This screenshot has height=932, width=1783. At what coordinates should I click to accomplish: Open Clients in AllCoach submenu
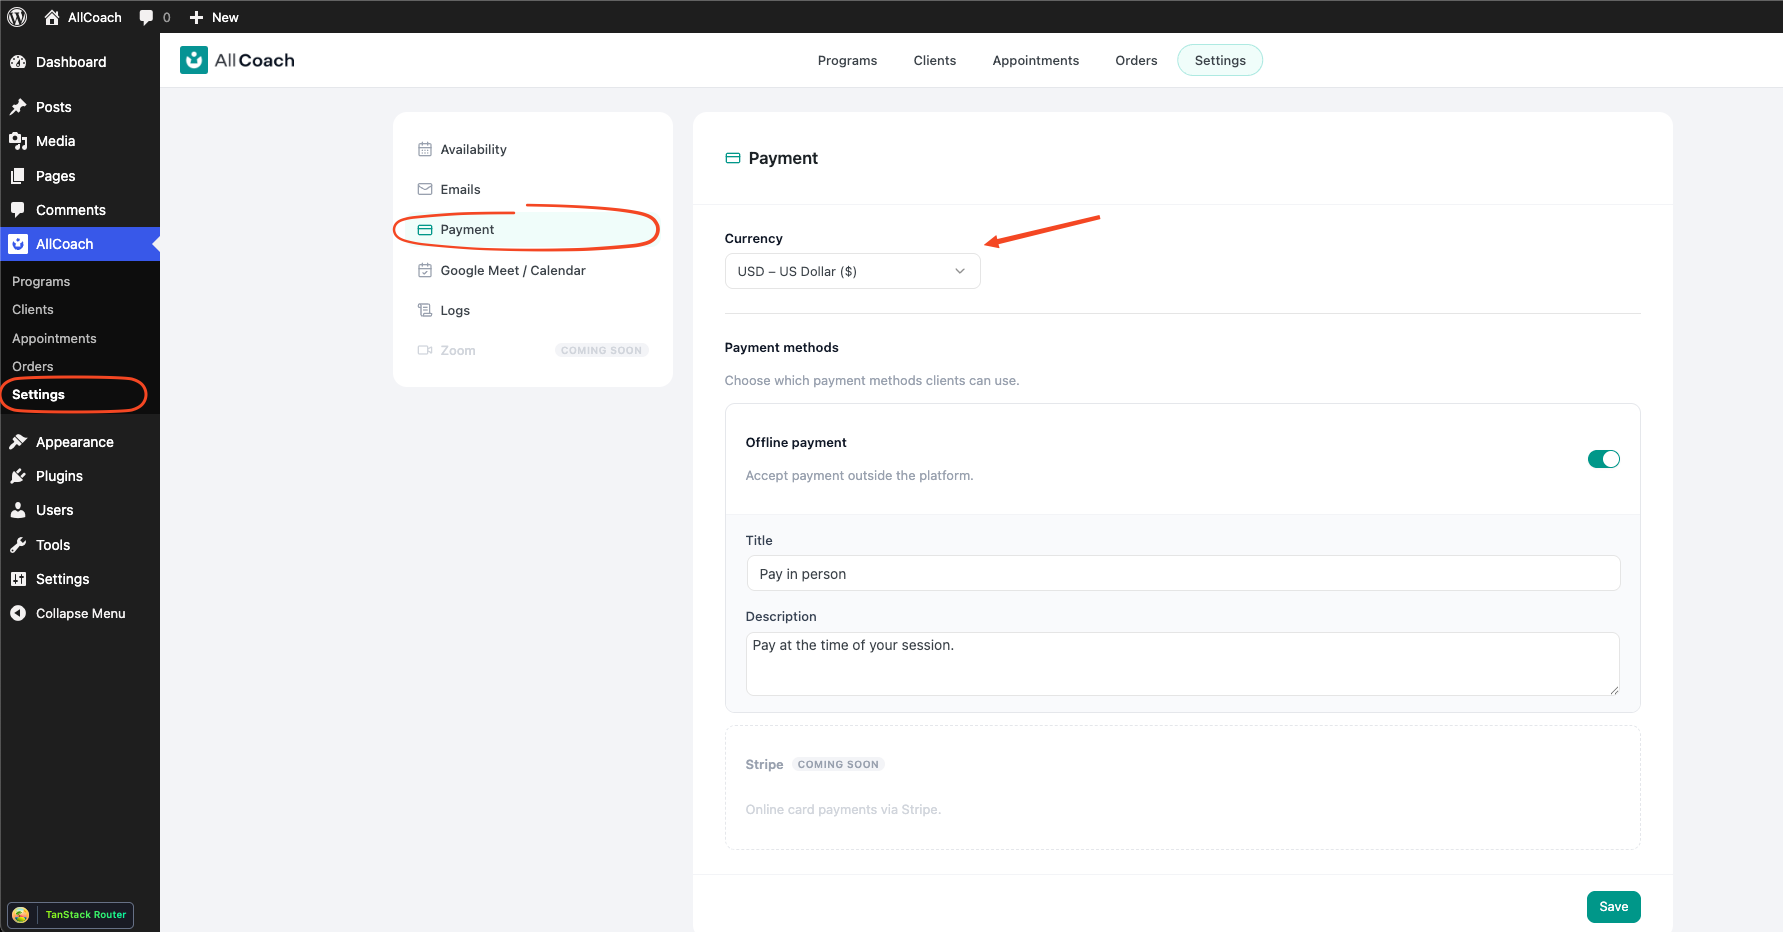33,310
